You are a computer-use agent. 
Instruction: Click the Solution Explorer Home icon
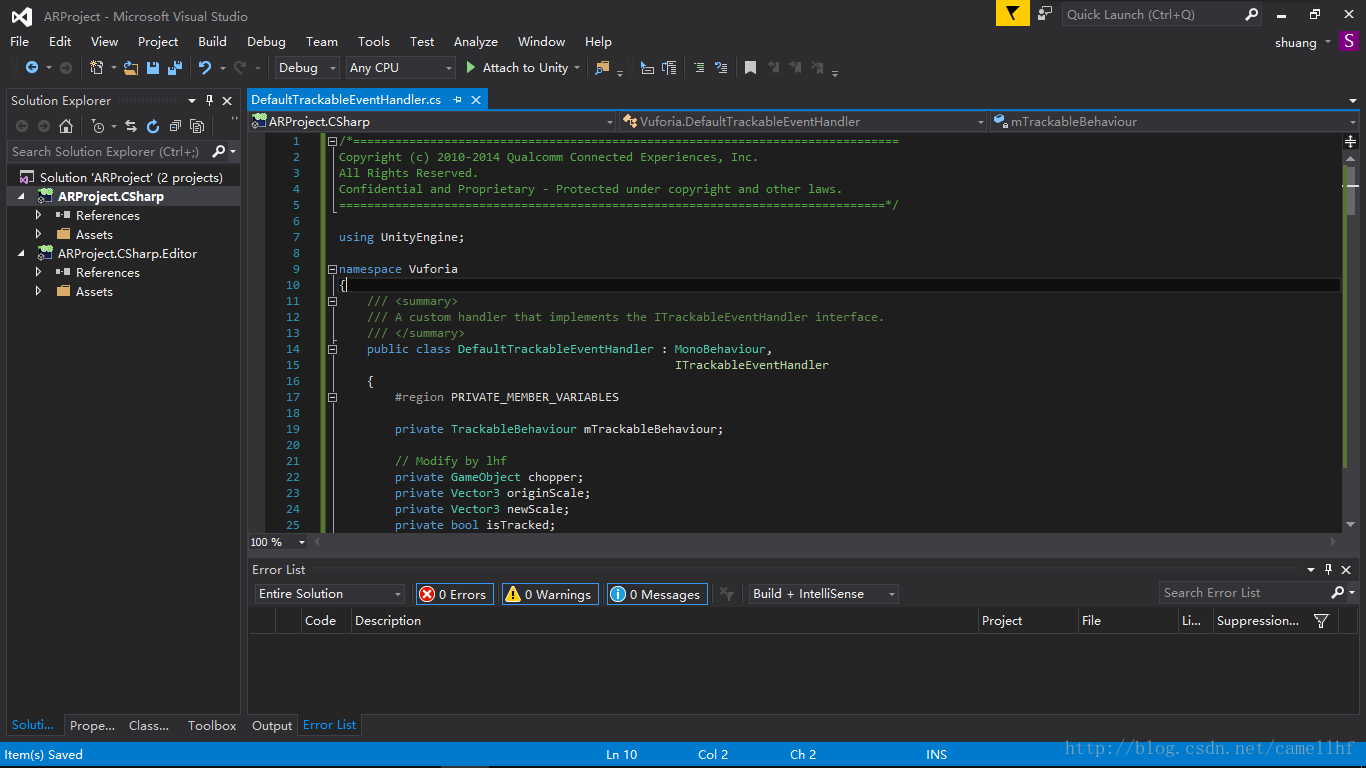pyautogui.click(x=66, y=126)
